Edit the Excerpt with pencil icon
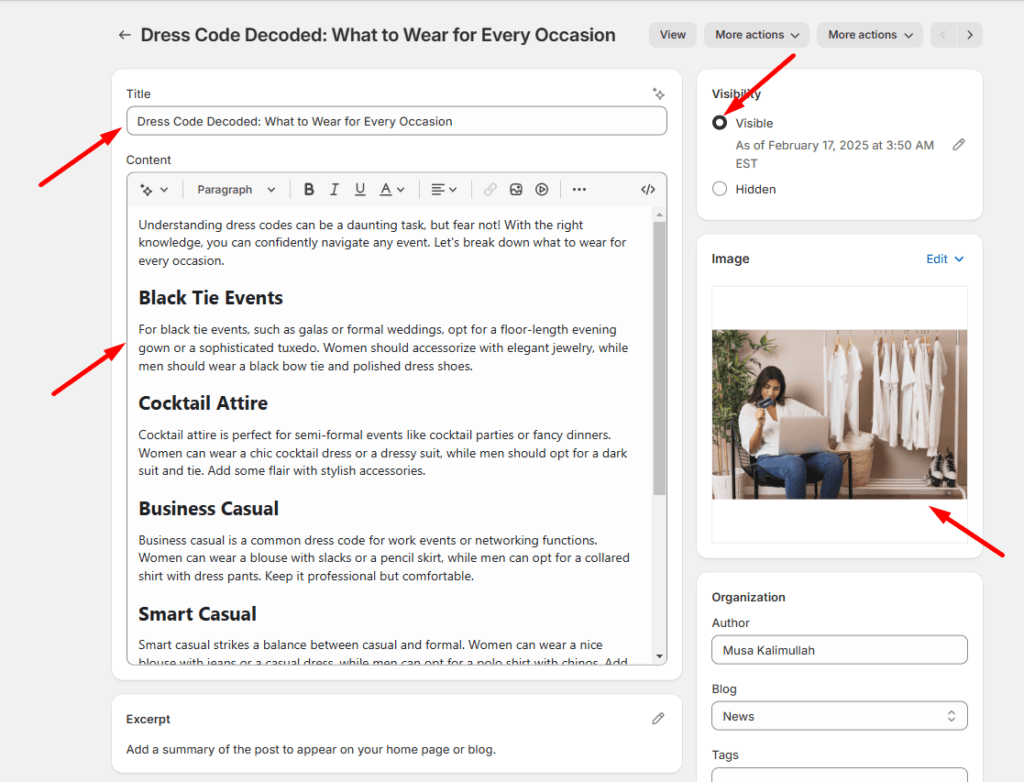1024x782 pixels. 658,719
